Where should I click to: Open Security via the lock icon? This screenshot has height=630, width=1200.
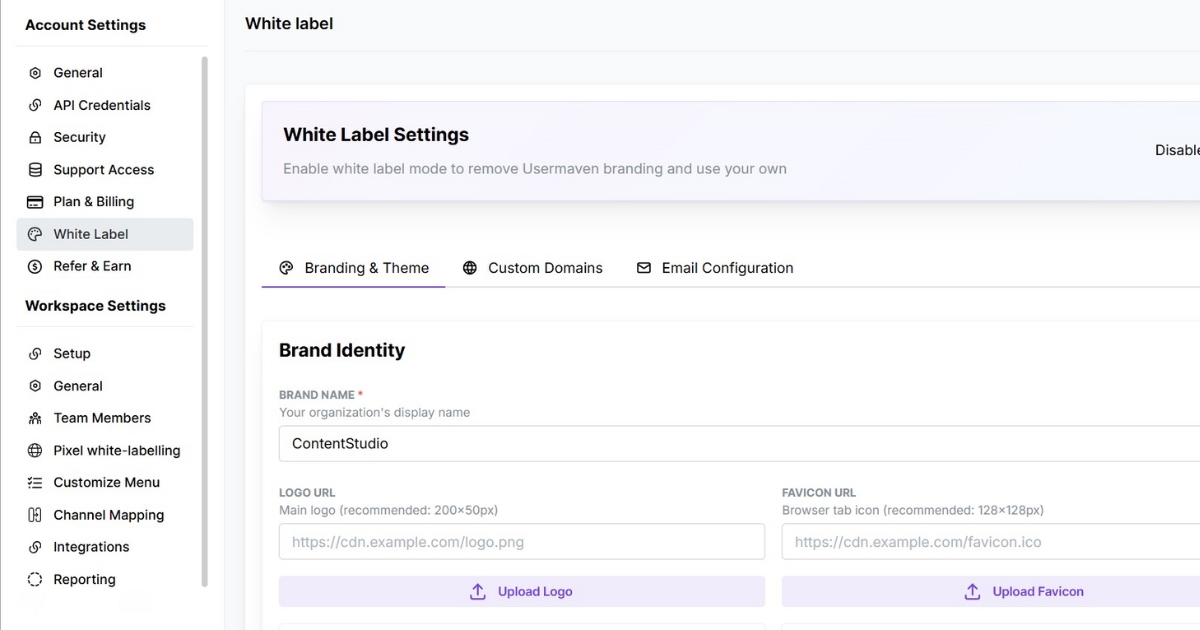click(35, 137)
